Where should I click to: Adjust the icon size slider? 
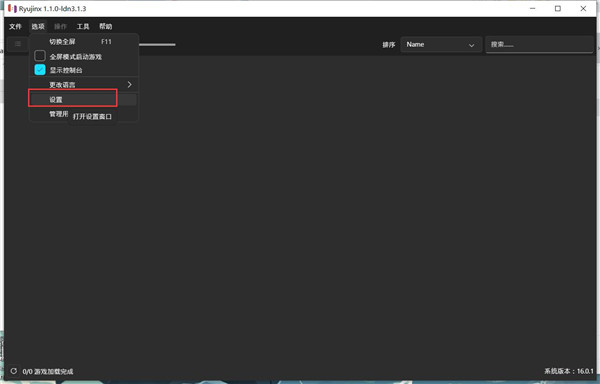click(x=157, y=44)
